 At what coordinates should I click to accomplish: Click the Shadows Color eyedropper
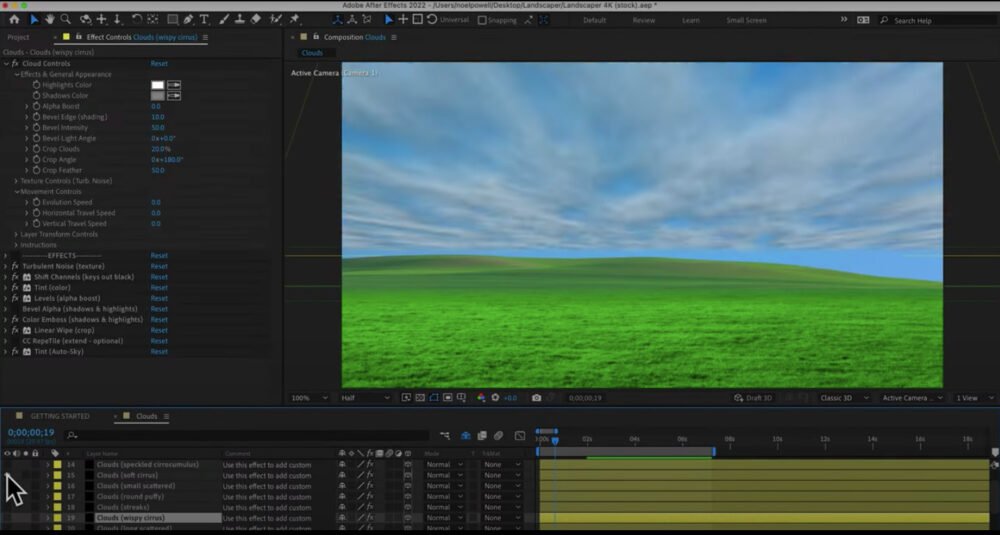point(173,96)
